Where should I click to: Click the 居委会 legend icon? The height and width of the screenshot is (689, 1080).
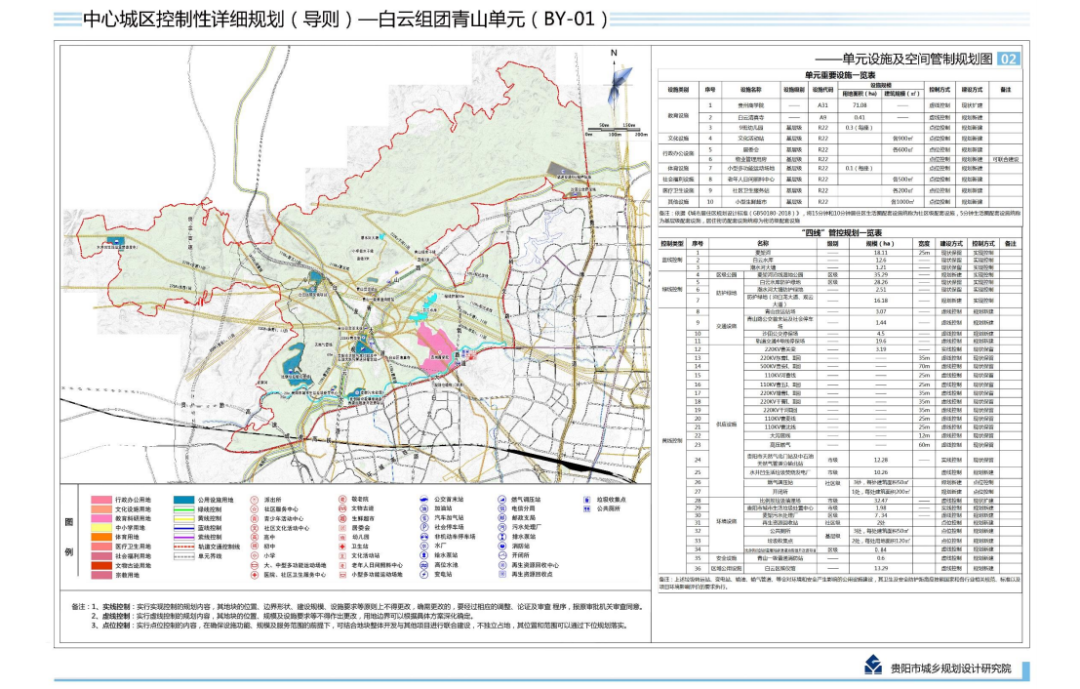point(342,528)
